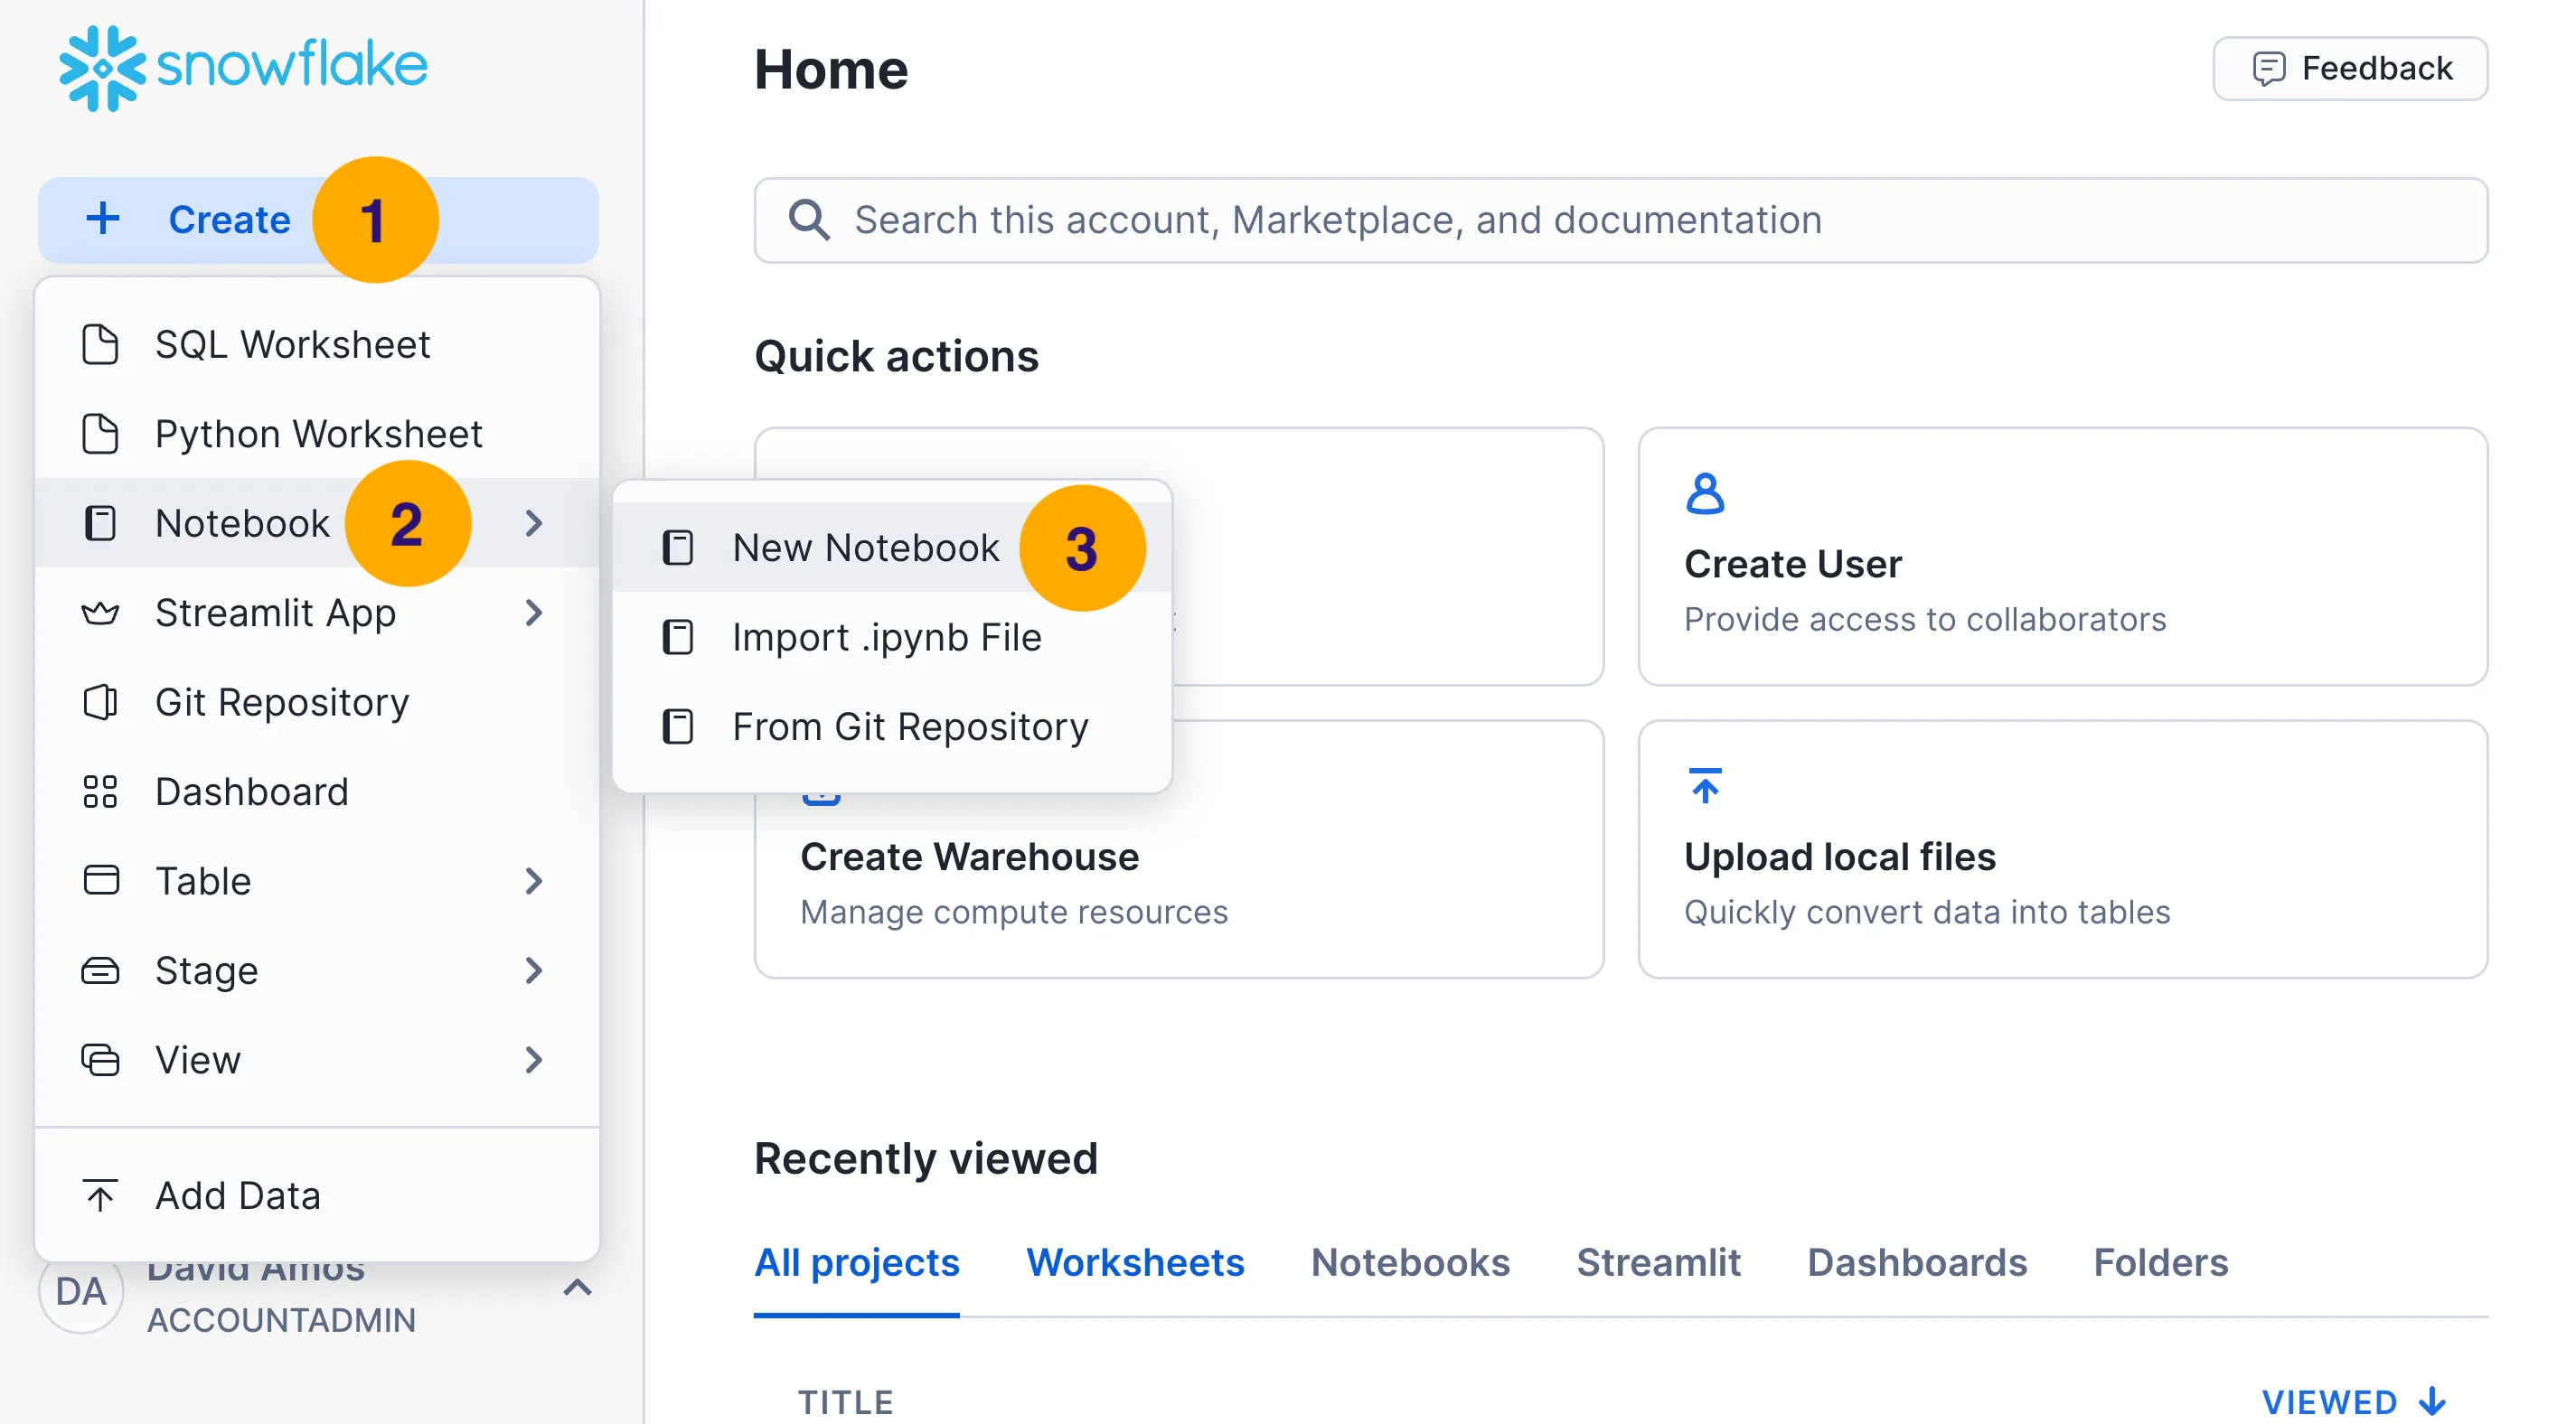This screenshot has height=1424, width=2576.
Task: Click the Add Data upload icon
Action: coord(100,1195)
